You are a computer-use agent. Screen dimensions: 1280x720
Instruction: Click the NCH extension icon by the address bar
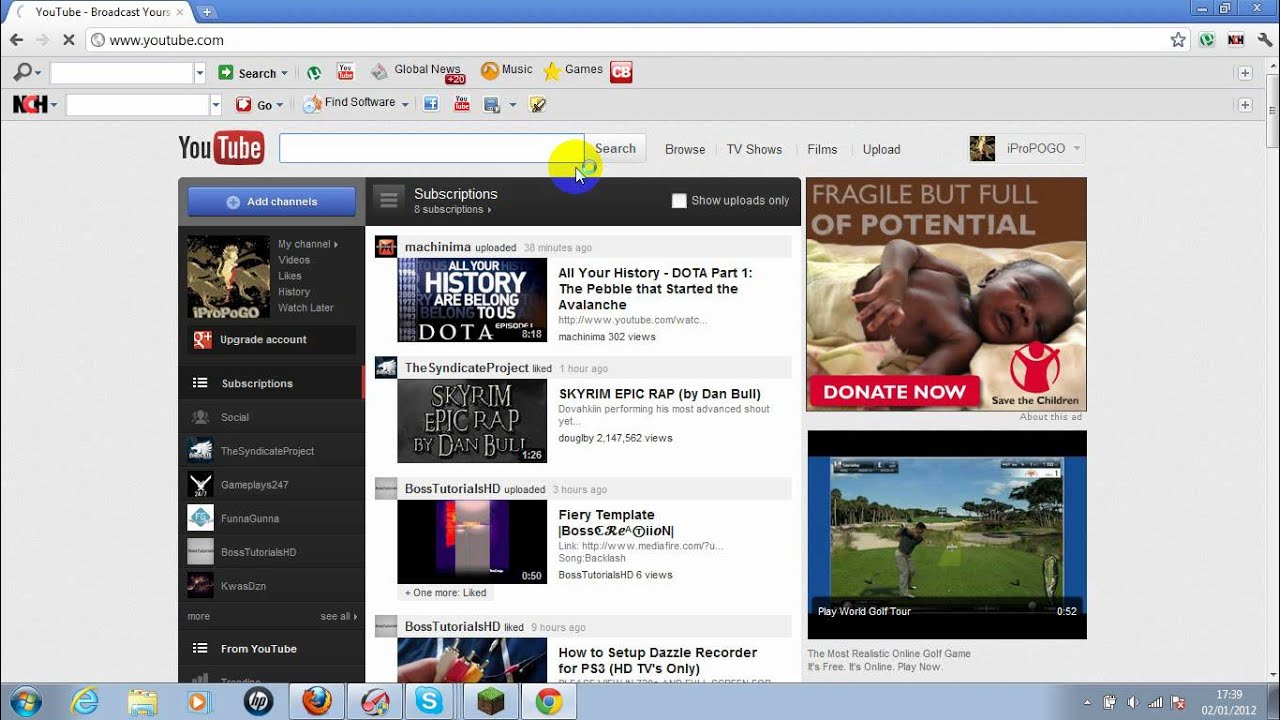pos(1236,40)
